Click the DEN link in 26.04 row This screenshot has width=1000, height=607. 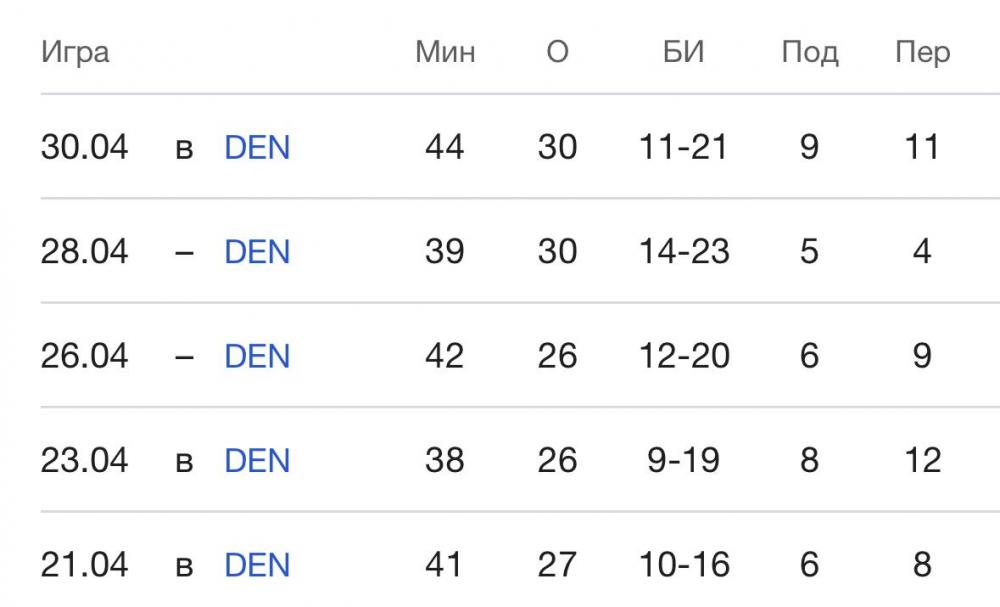257,356
